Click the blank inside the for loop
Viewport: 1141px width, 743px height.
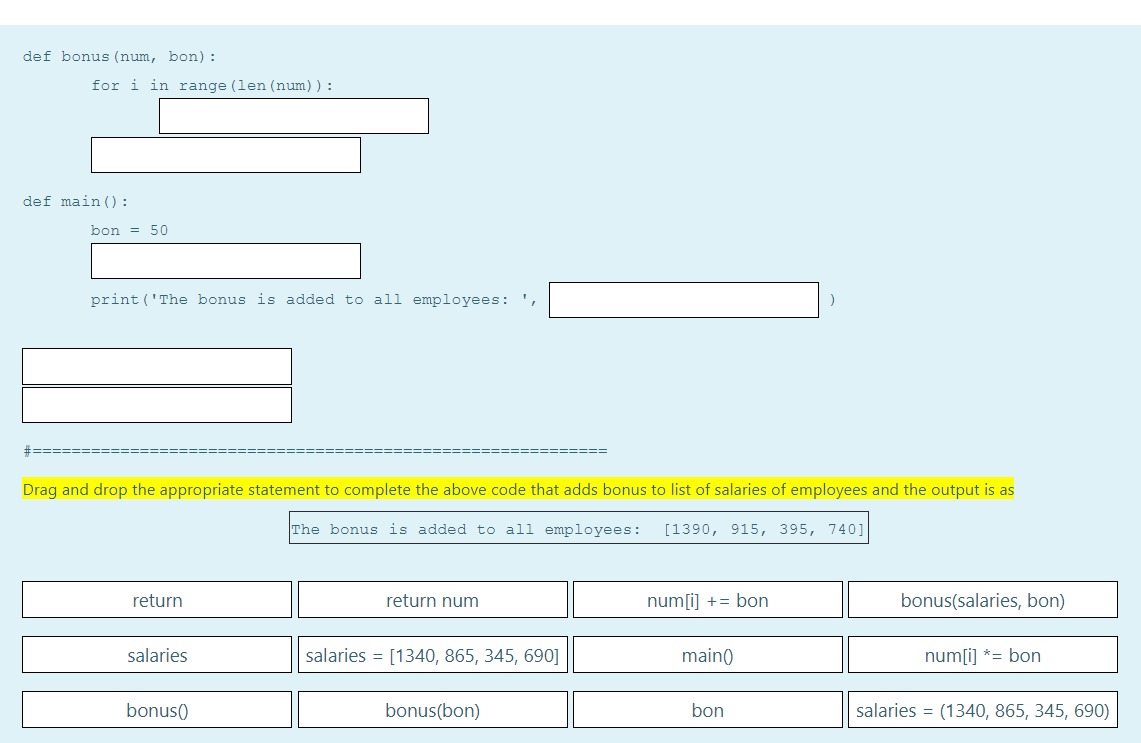coord(293,115)
